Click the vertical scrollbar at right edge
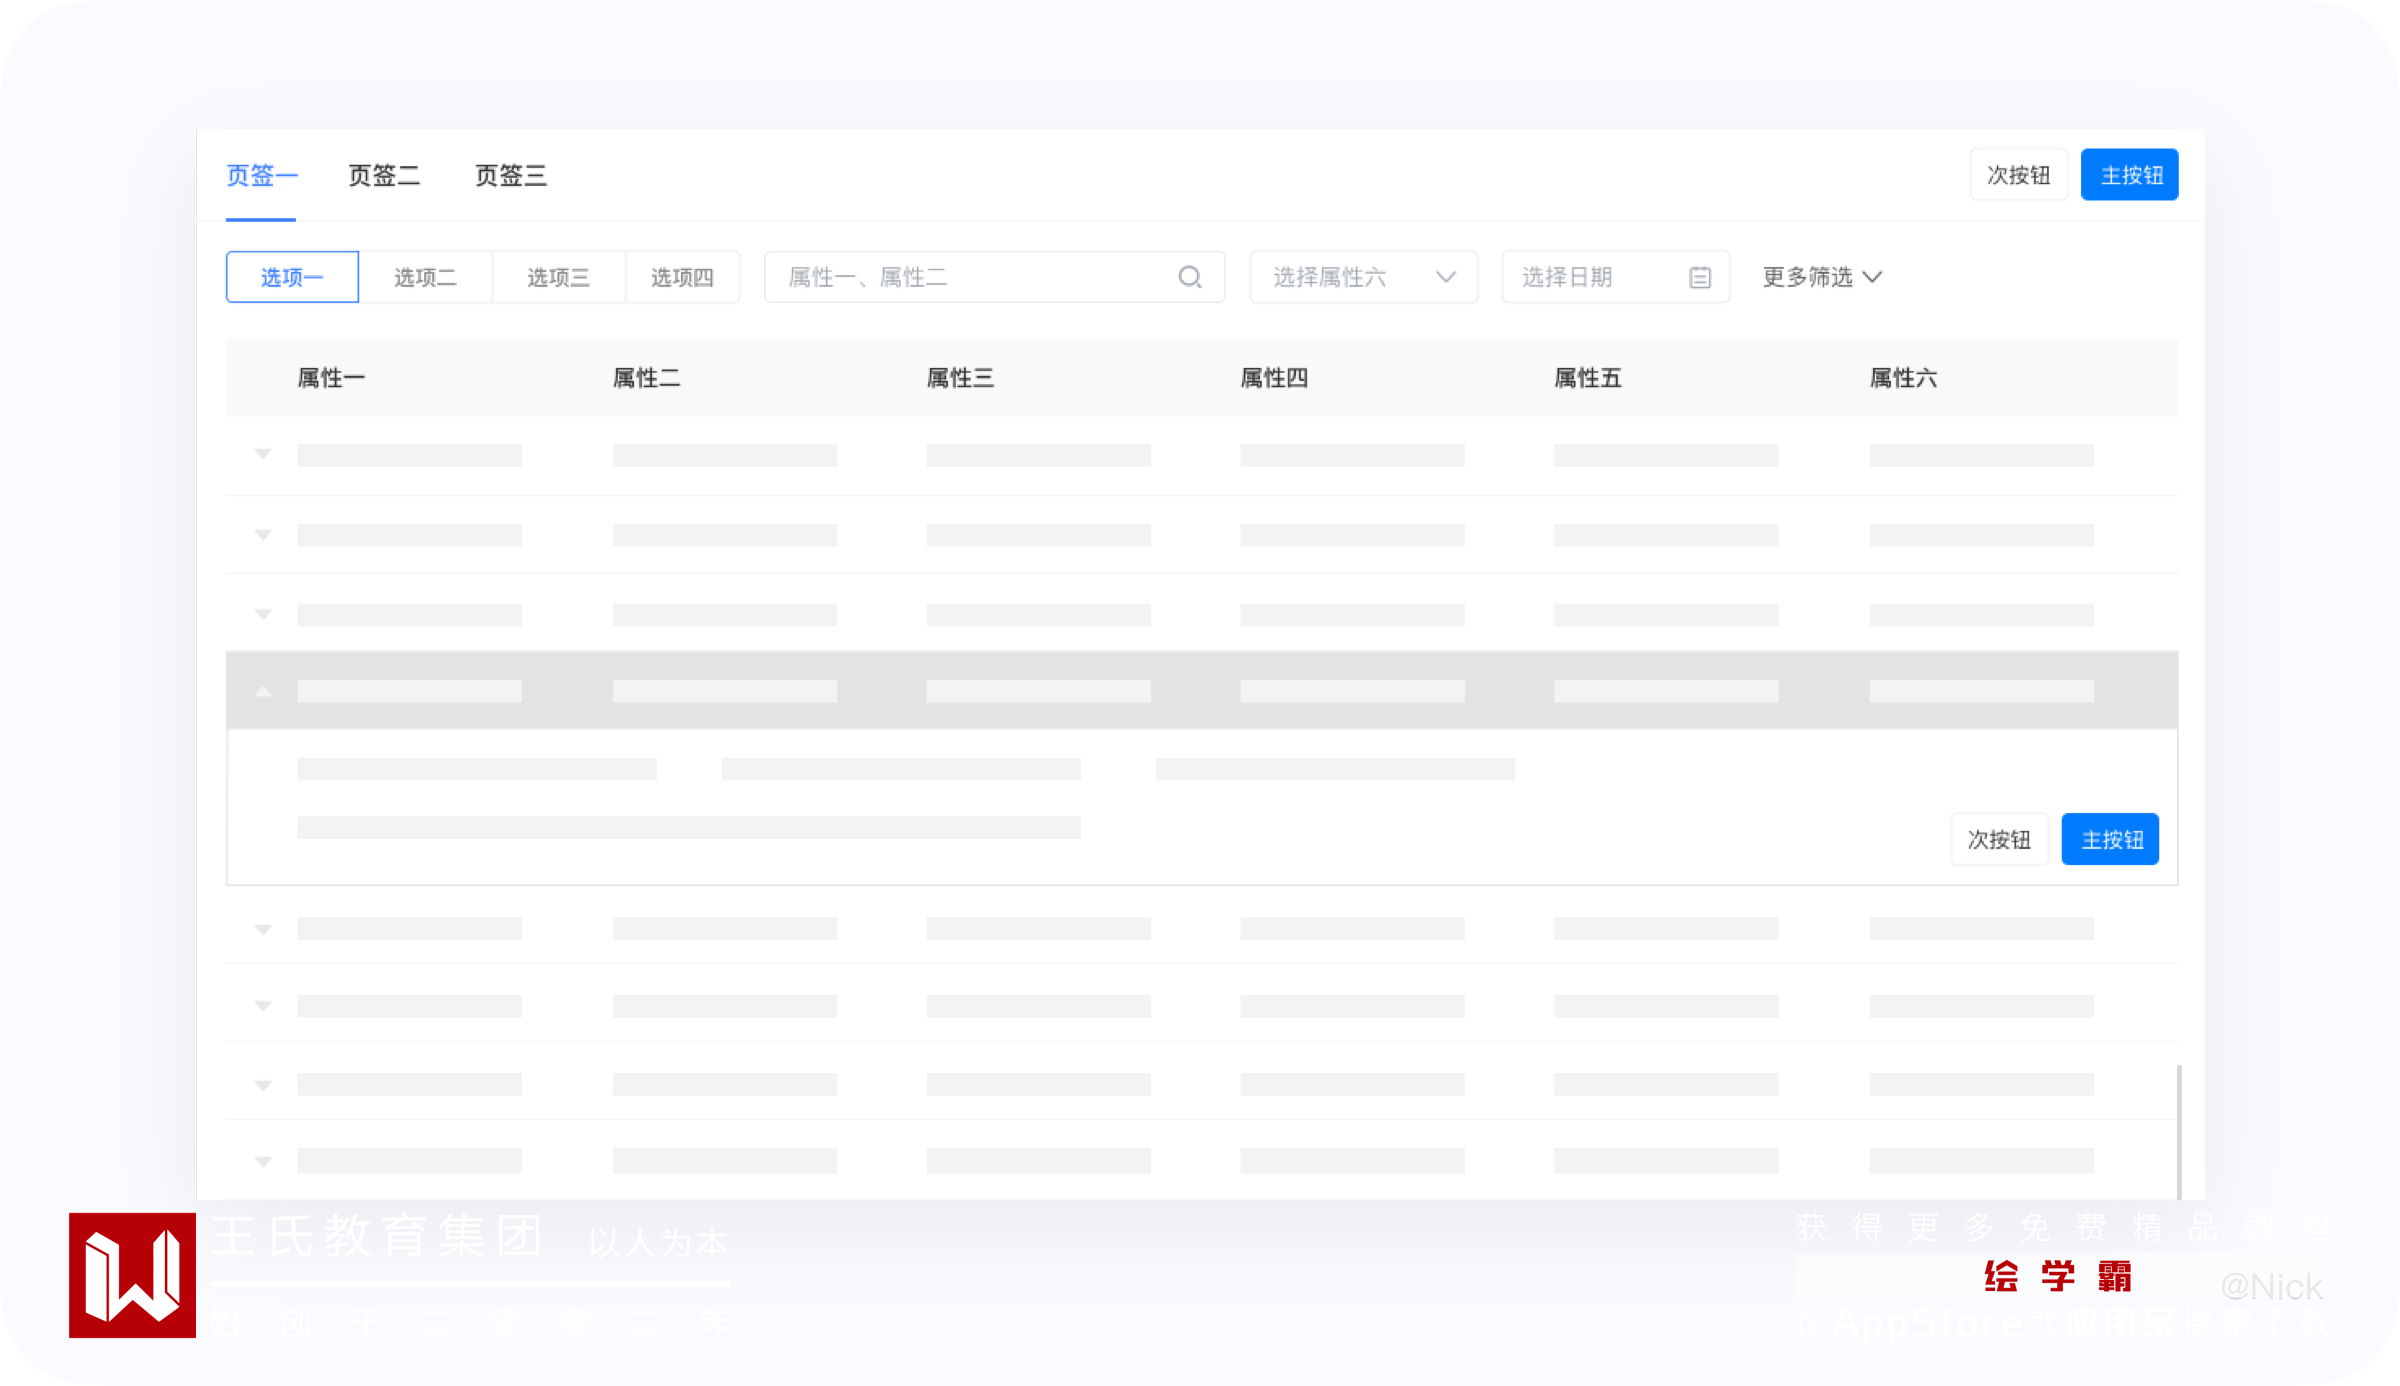2400x1386 pixels. coord(2179,1130)
